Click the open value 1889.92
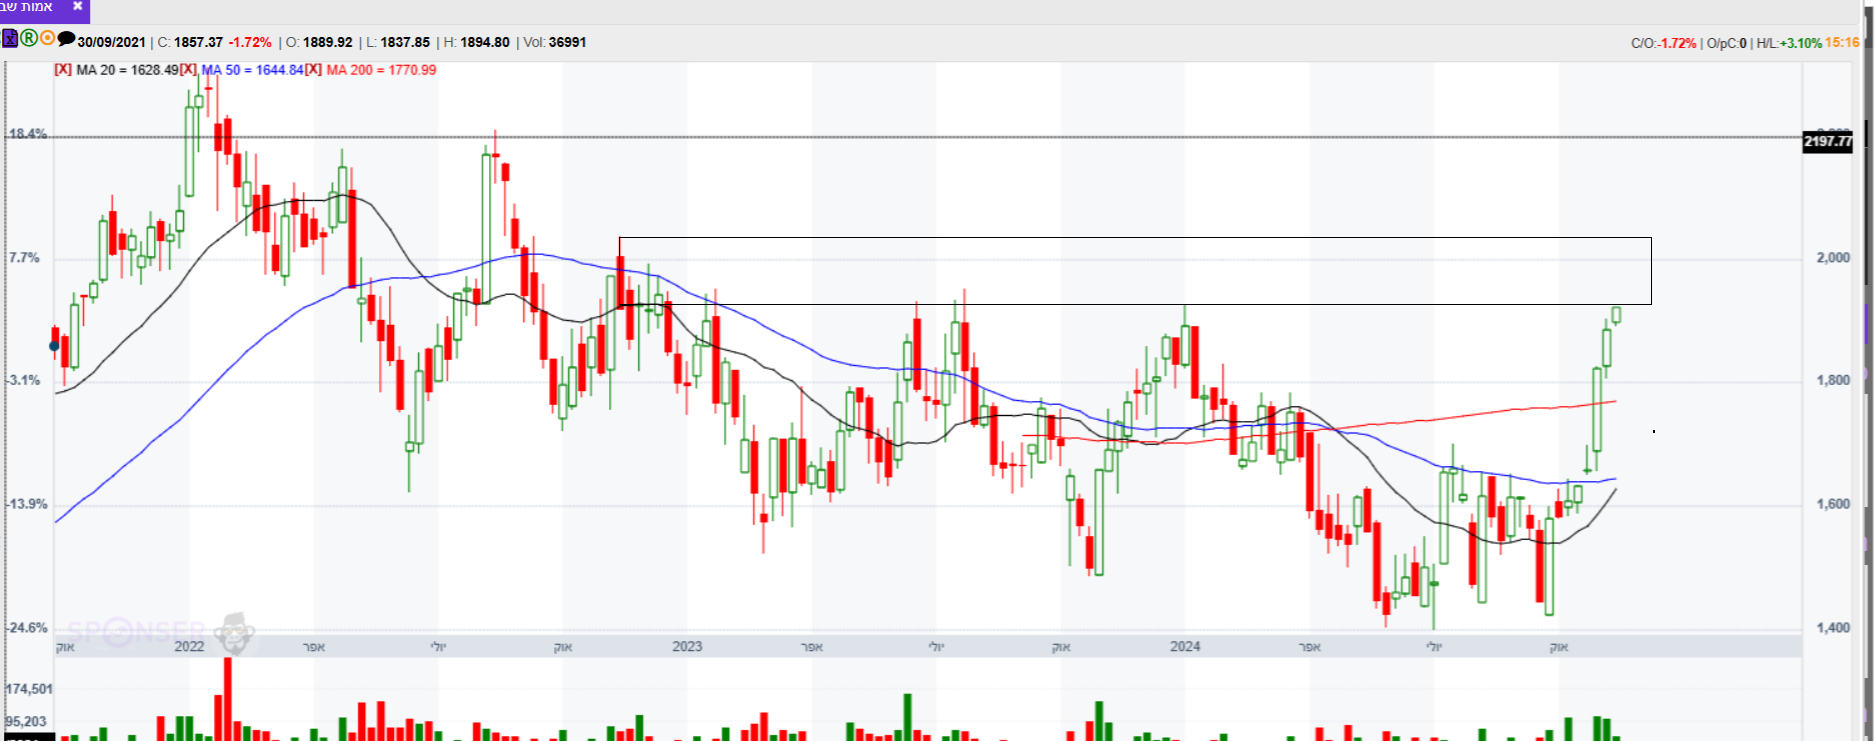 click(328, 43)
